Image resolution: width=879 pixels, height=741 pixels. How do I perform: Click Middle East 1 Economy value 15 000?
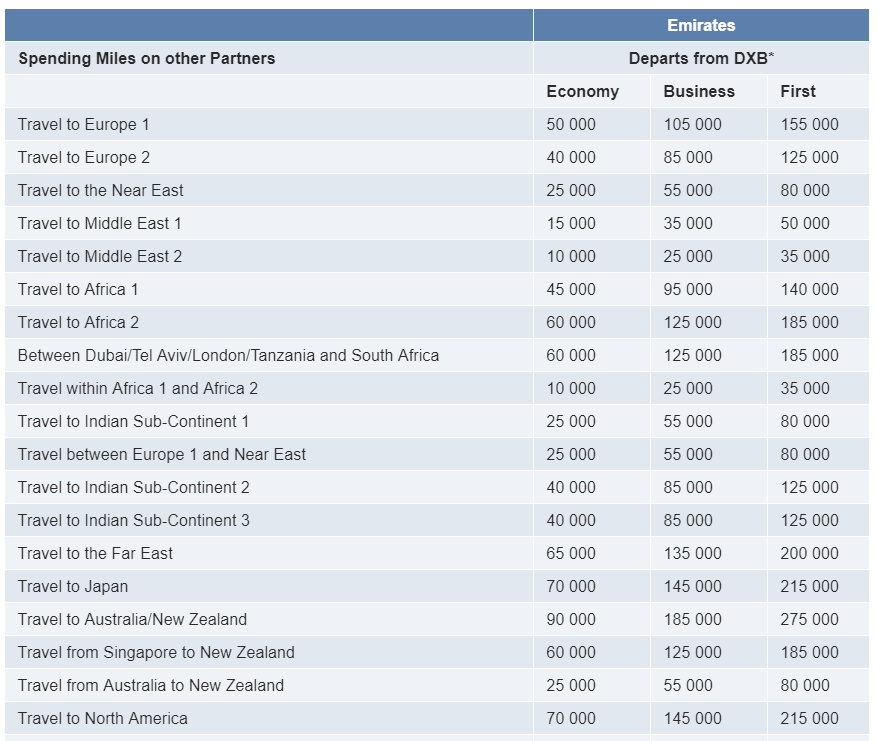(x=571, y=224)
